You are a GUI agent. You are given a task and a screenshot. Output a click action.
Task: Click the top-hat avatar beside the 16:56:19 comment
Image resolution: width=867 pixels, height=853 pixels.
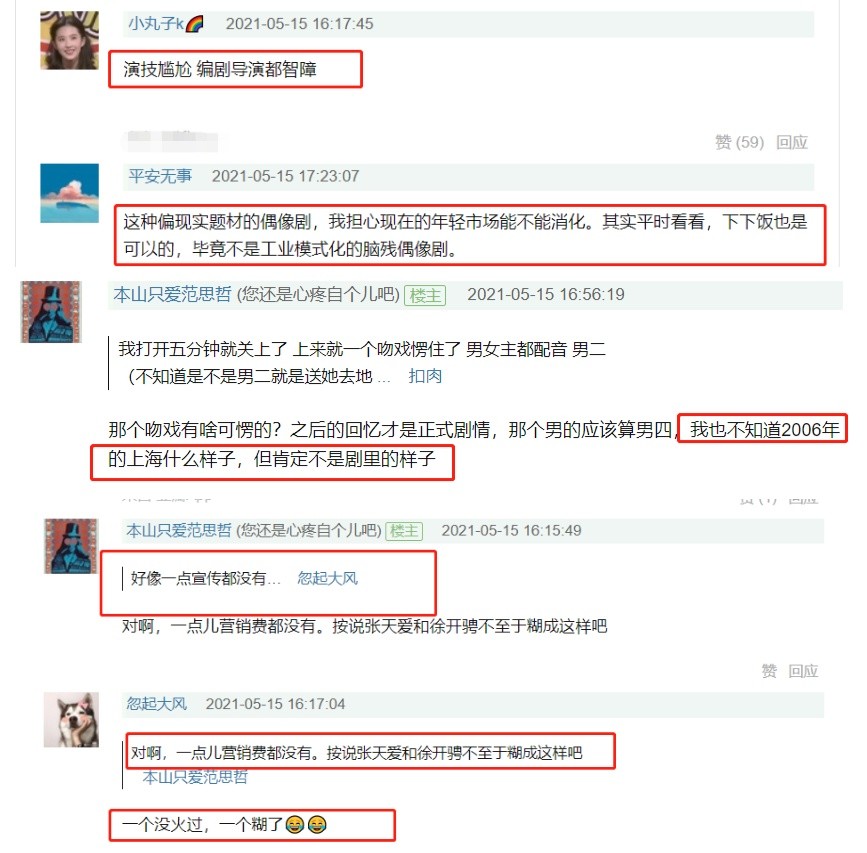point(51,312)
